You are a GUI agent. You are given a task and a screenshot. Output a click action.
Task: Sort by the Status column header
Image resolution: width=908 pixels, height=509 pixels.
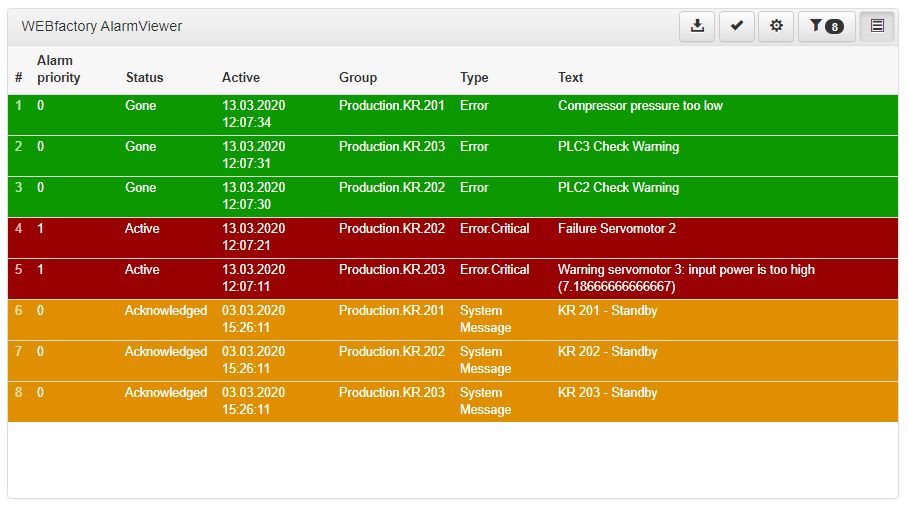144,78
